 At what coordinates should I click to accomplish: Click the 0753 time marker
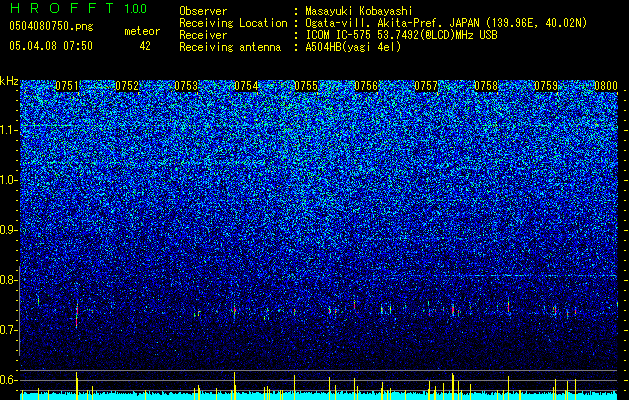(187, 86)
